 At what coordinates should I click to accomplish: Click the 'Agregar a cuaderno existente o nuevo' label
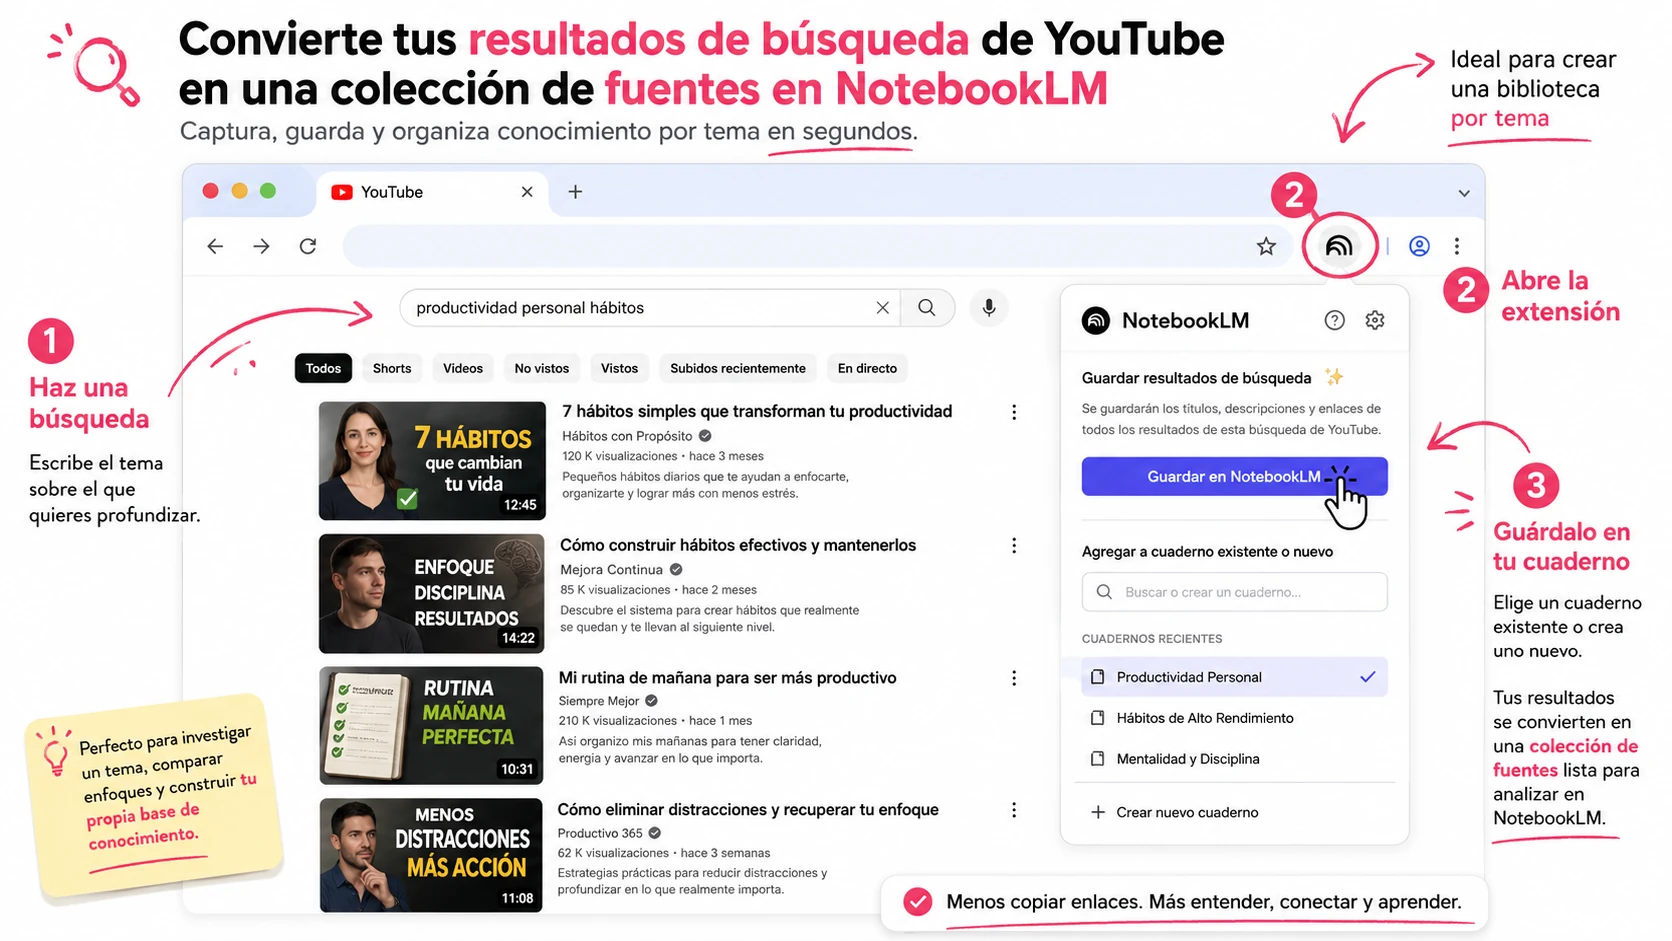click(x=1207, y=552)
